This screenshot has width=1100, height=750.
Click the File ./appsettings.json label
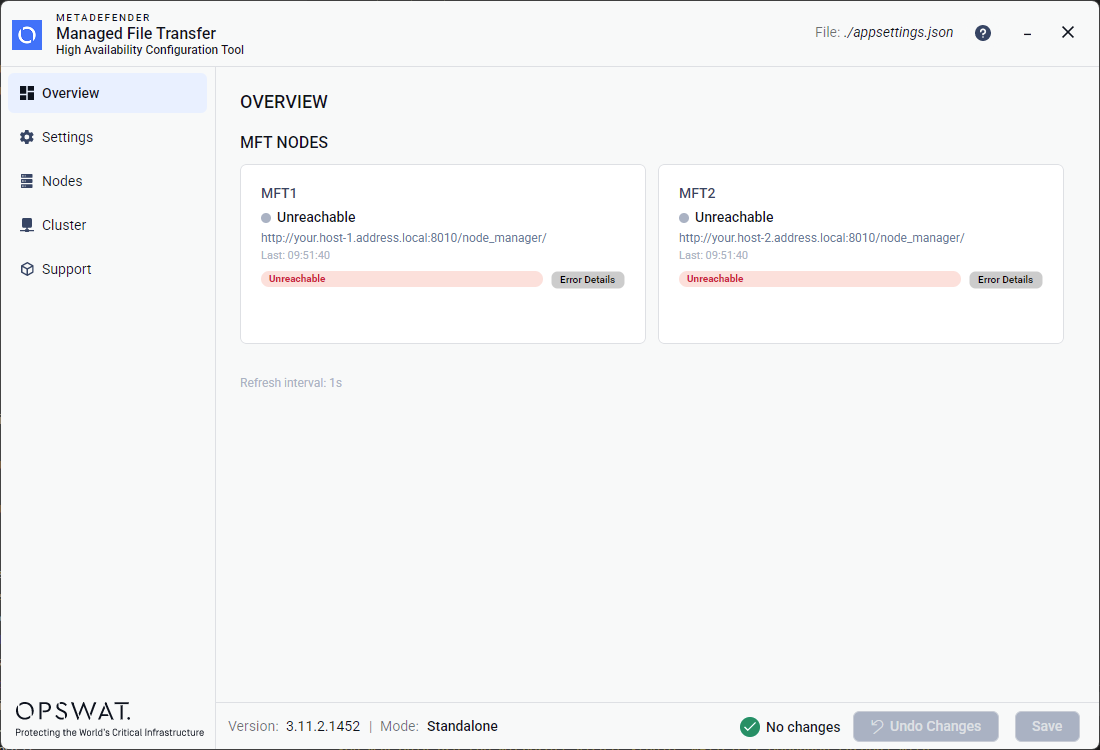point(884,32)
